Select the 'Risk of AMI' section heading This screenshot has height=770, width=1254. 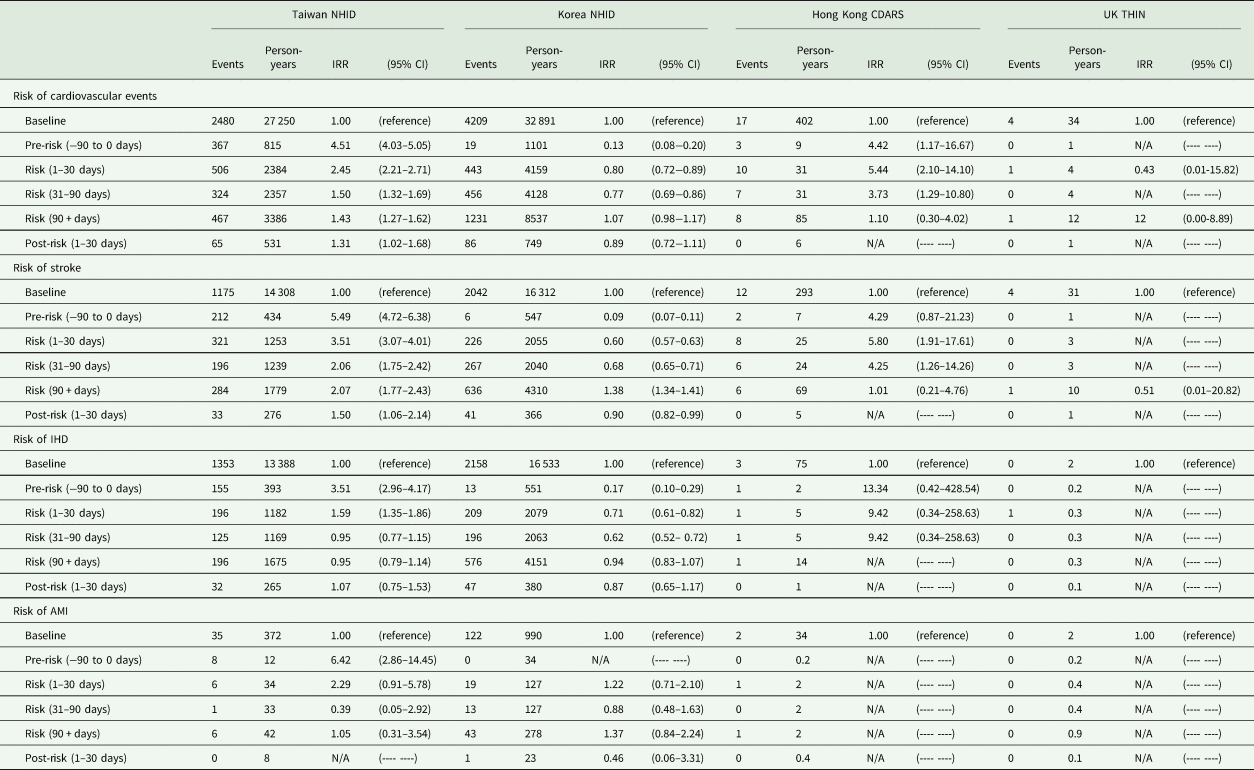[x=46, y=611]
